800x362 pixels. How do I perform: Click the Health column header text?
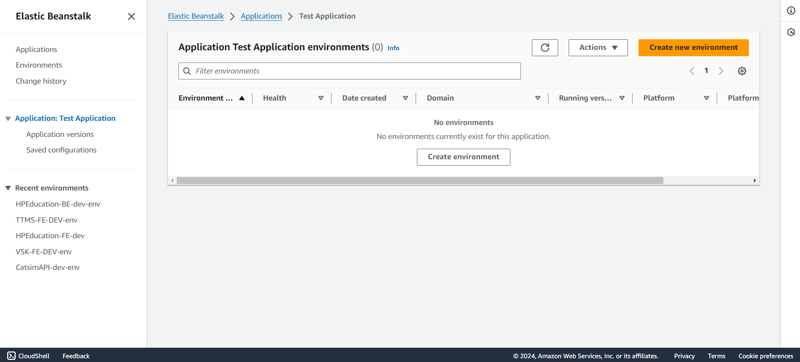[274, 98]
